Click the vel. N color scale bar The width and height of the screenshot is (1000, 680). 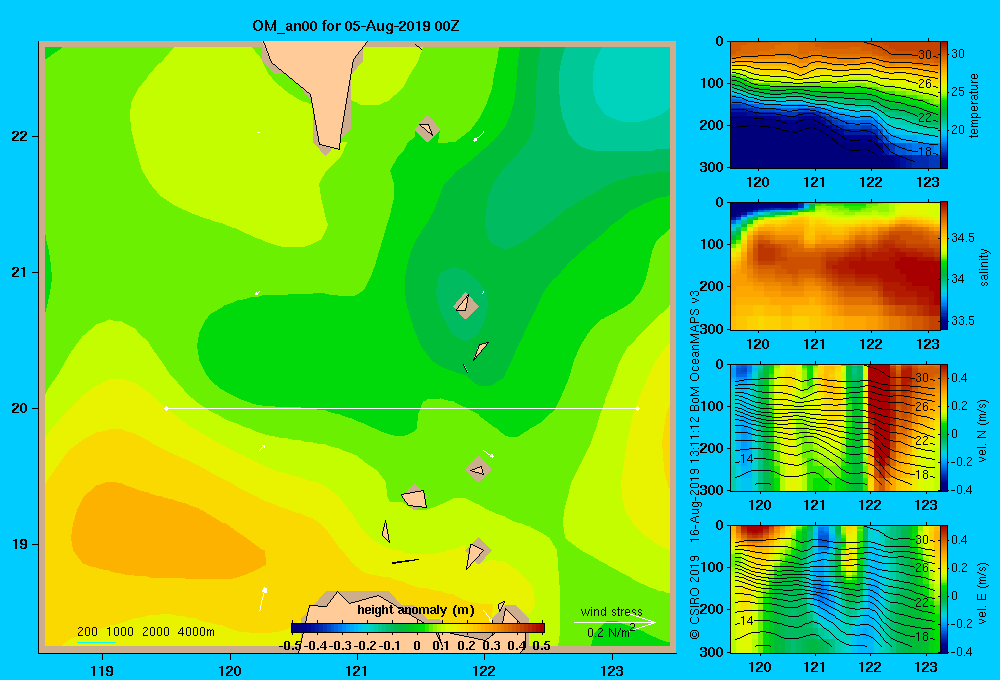click(944, 427)
